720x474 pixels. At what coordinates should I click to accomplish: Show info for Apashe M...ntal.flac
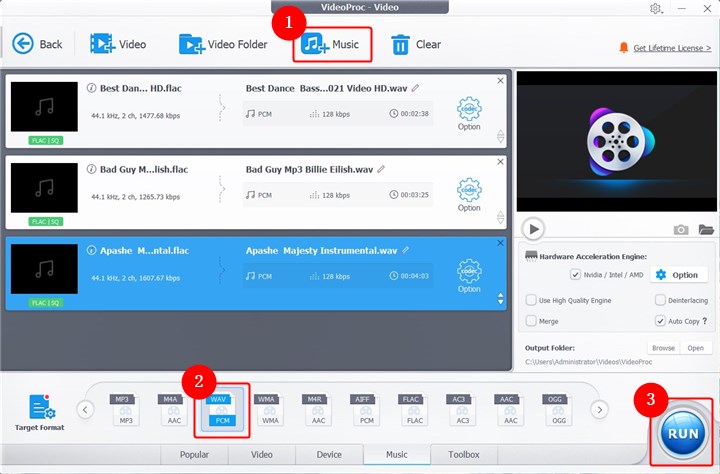(x=91, y=250)
